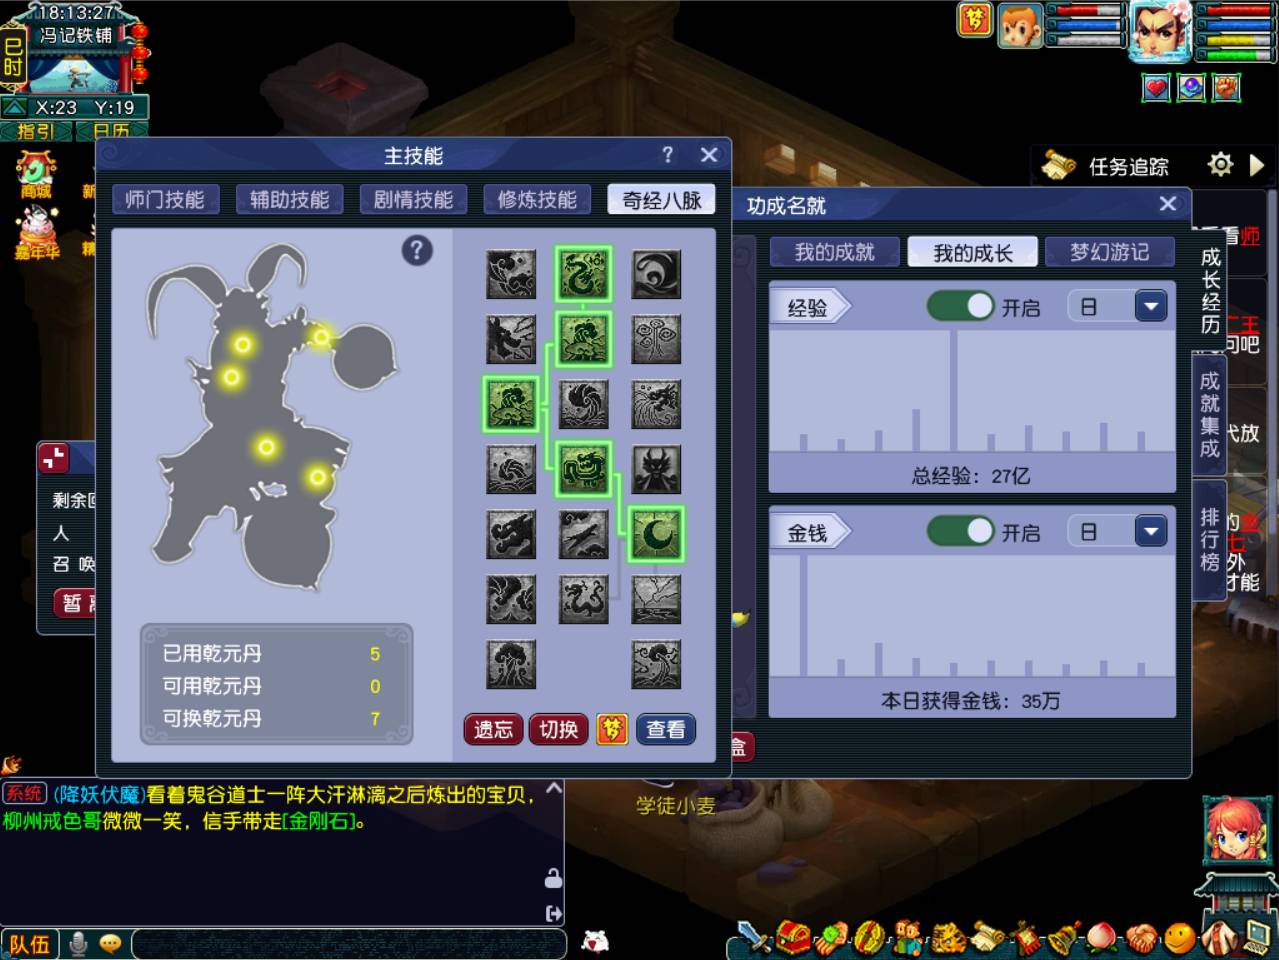Open the 经验 period dropdown showing 日

pos(1118,306)
